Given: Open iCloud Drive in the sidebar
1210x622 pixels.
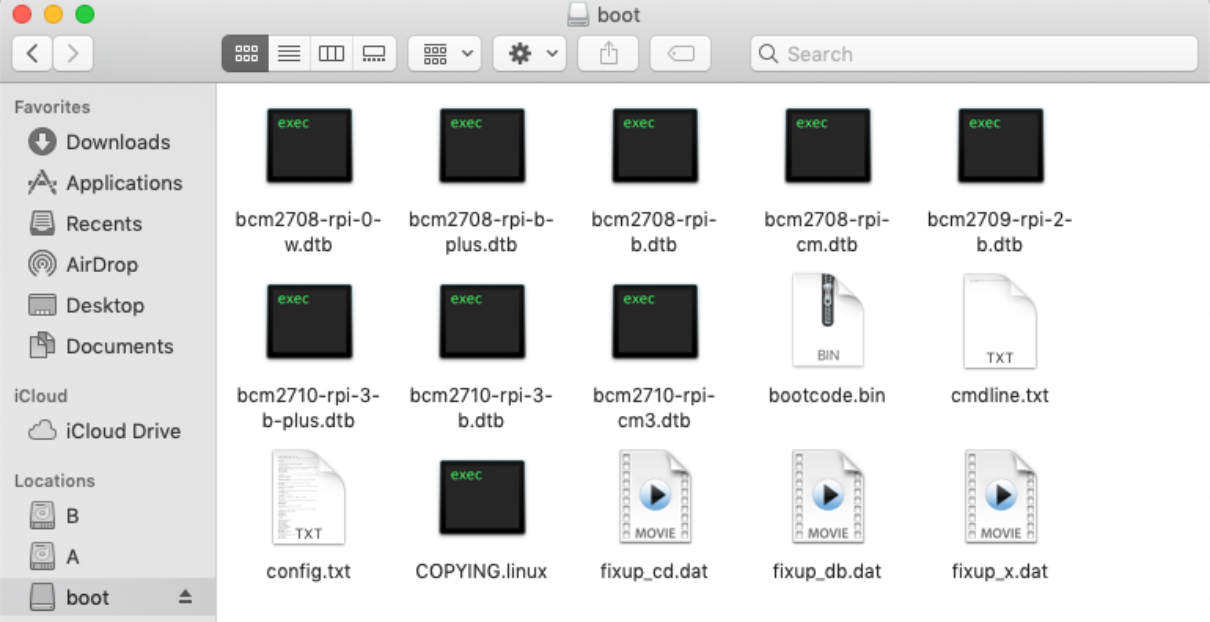Looking at the screenshot, I should point(108,431).
